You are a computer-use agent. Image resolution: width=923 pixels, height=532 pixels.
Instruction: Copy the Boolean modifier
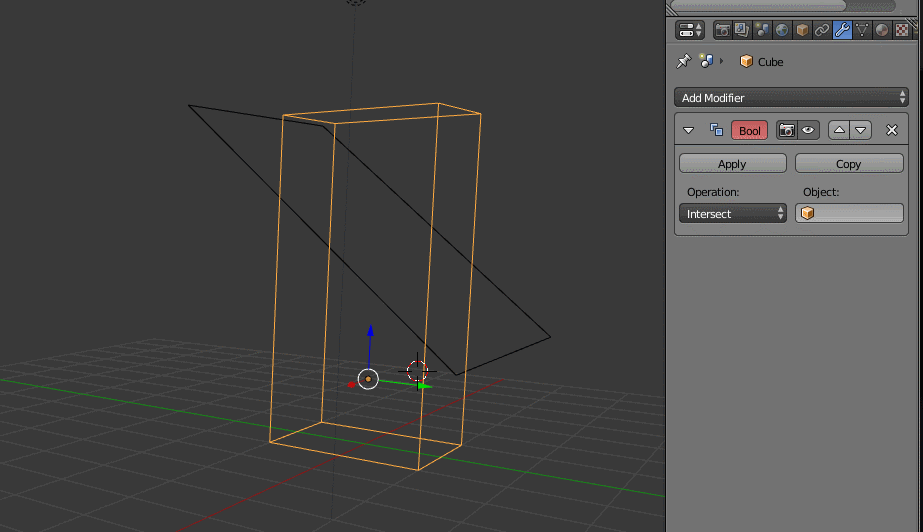(849, 164)
